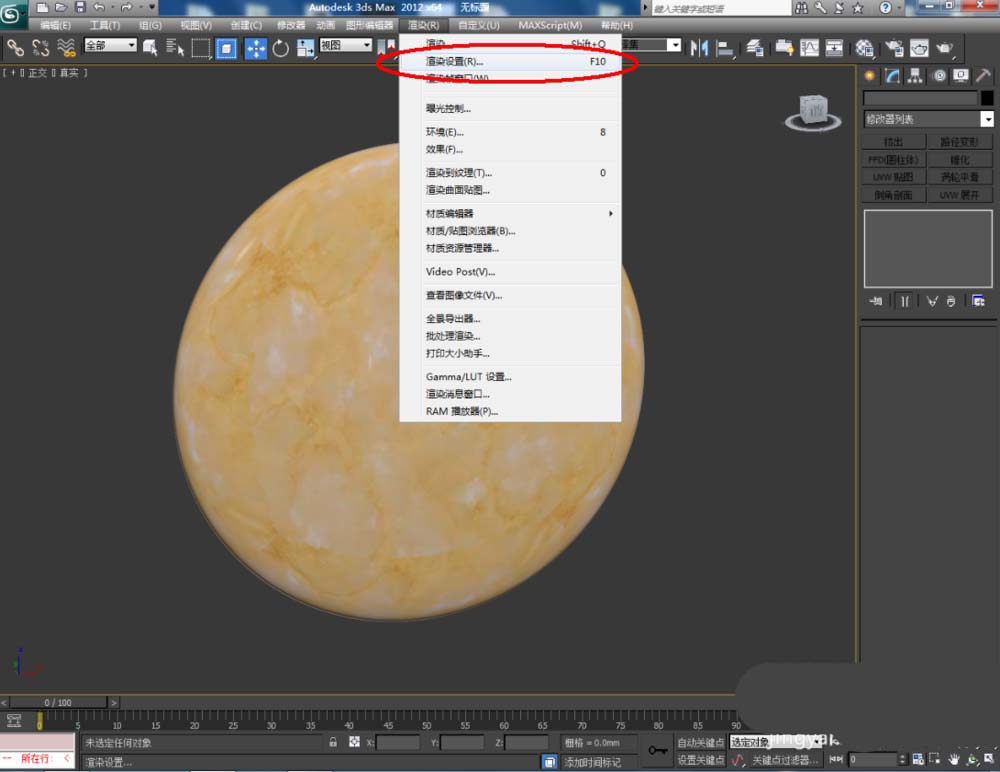Open the selection filter dropdown
This screenshot has width=1000, height=772.
(x=110, y=46)
